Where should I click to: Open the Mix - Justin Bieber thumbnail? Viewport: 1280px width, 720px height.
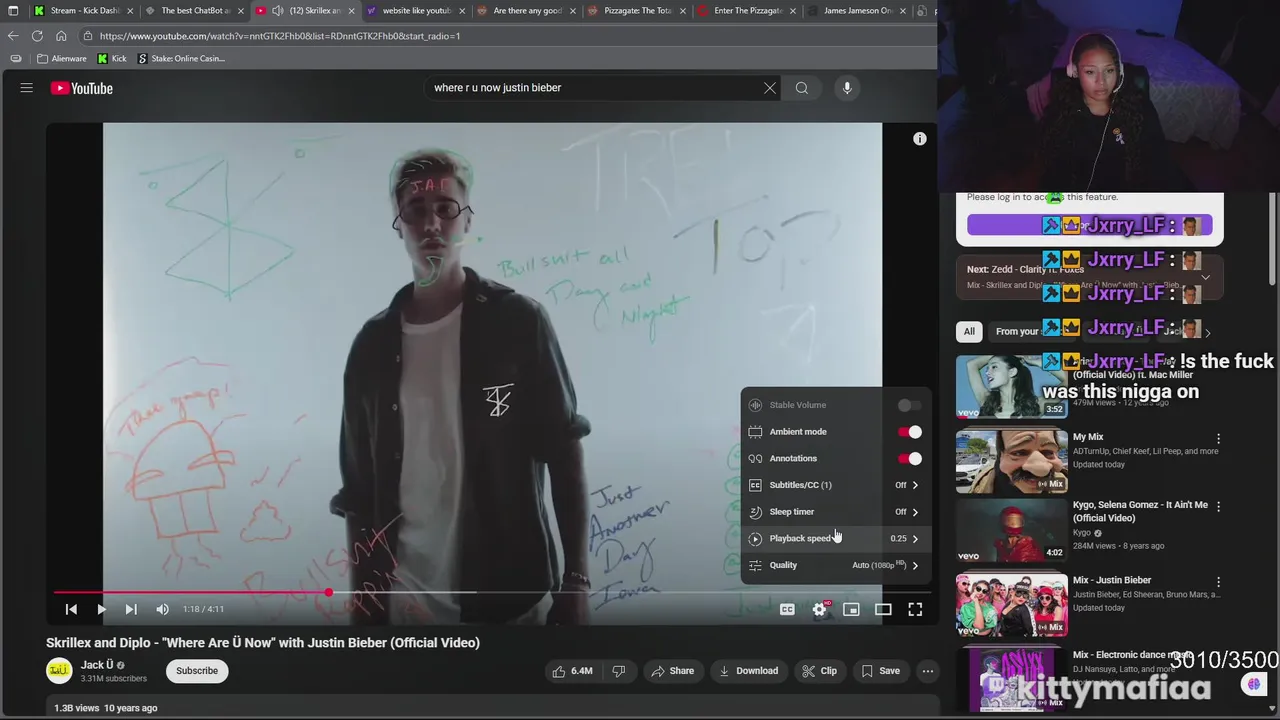point(1011,605)
